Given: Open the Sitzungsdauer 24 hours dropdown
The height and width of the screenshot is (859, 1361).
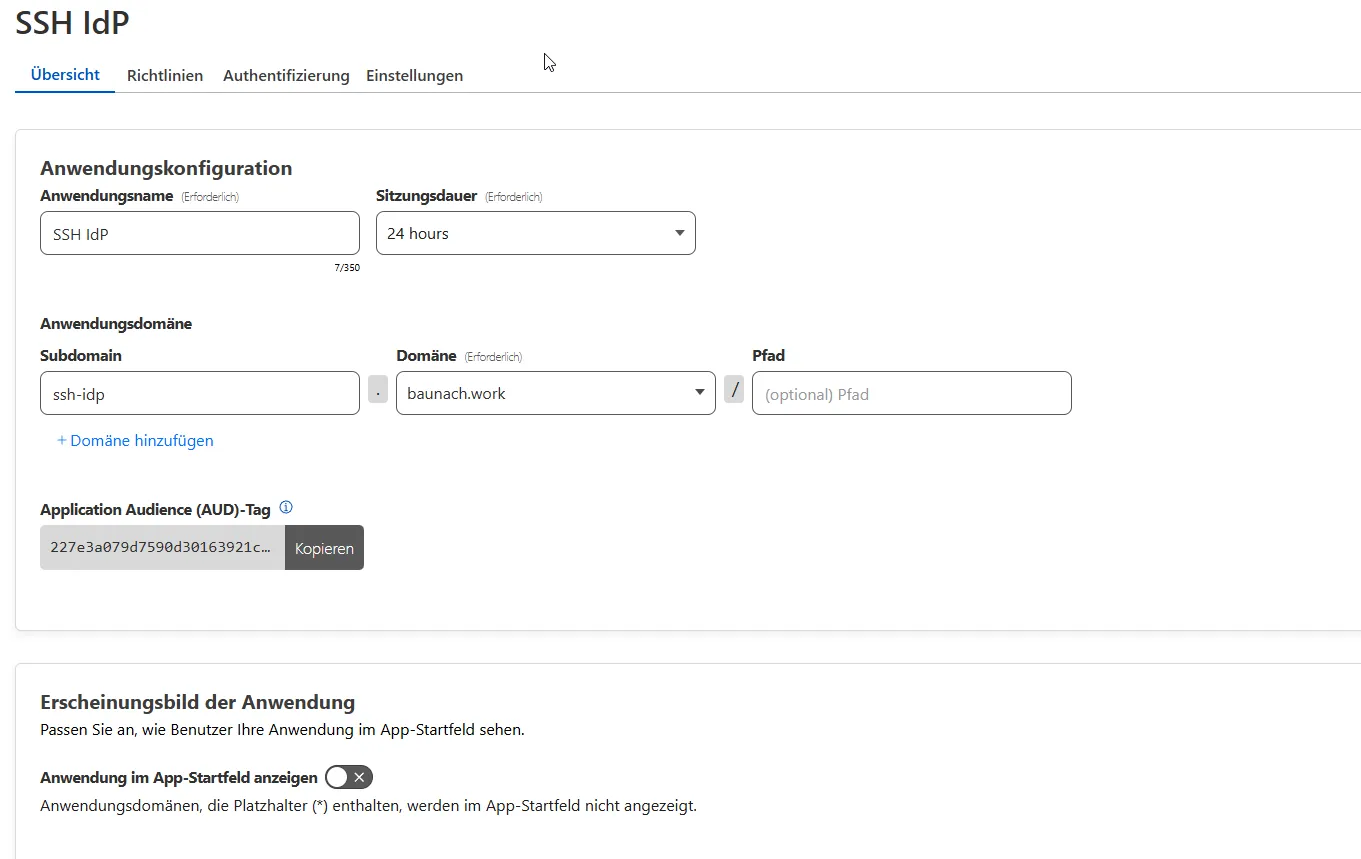Looking at the screenshot, I should tap(535, 233).
